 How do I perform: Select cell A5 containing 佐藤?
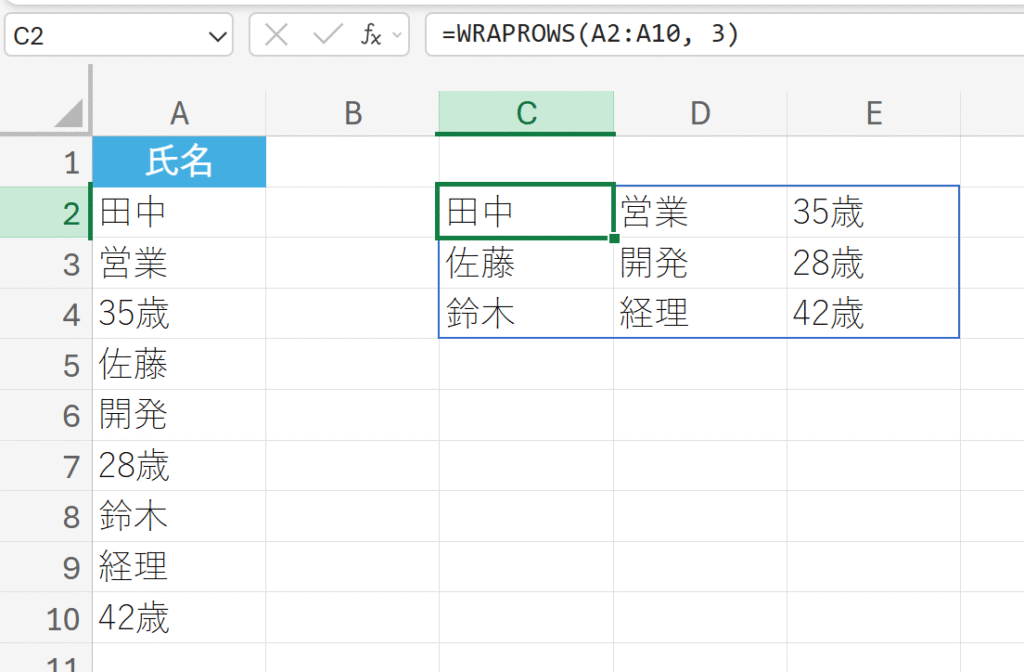[179, 365]
